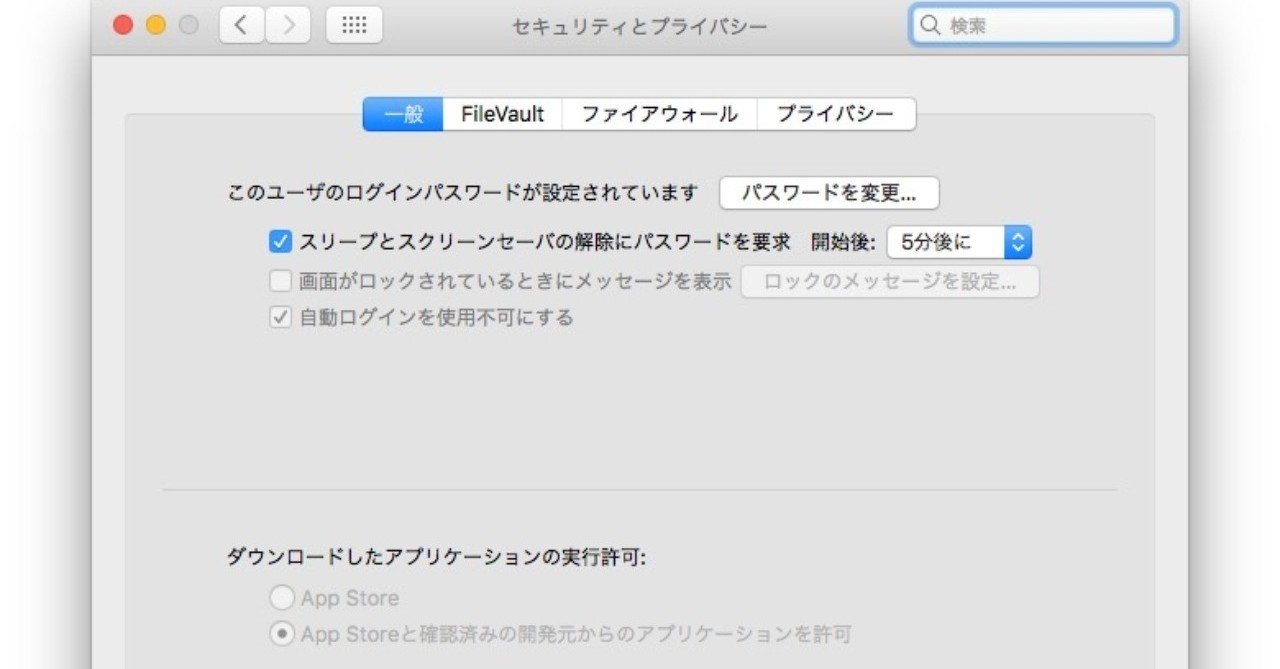The height and width of the screenshot is (669, 1280).
Task: Go forward with the right chevron button
Action: 289,25
